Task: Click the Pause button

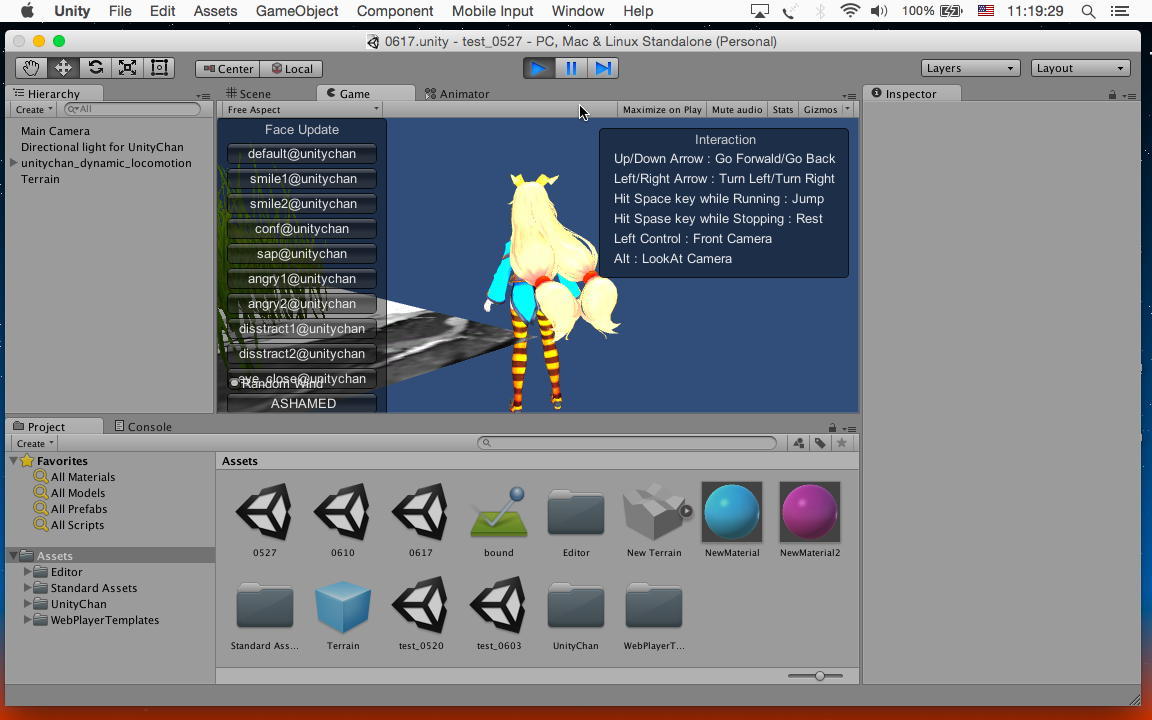Action: pos(571,68)
